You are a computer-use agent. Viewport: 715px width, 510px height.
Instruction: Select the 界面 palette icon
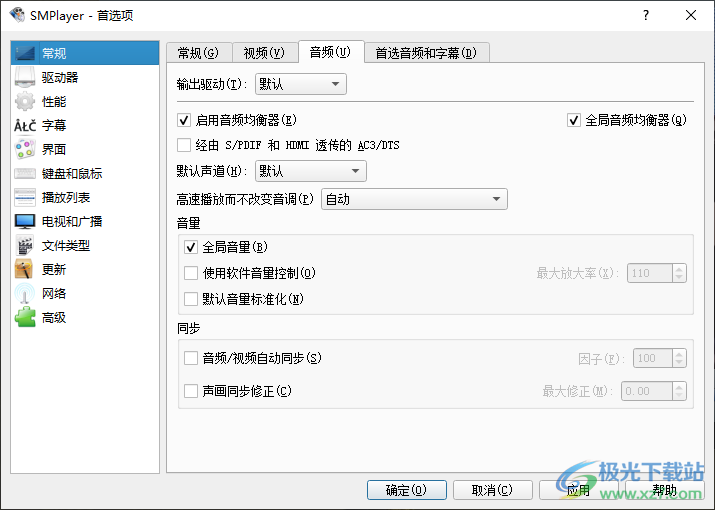tap(25, 149)
